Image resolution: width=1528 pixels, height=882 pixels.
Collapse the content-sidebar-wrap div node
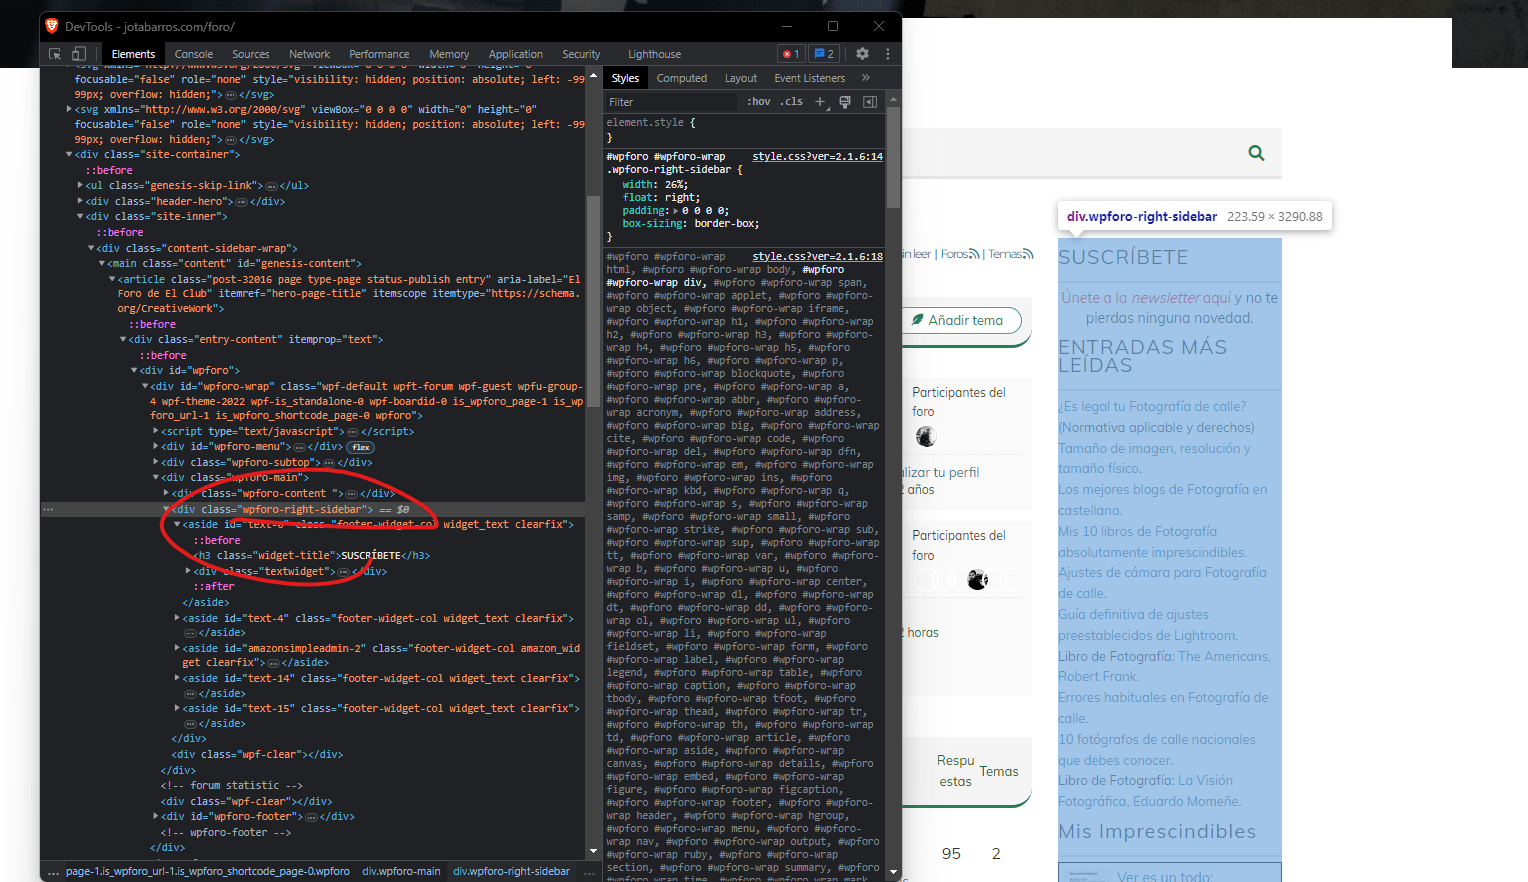91,249
